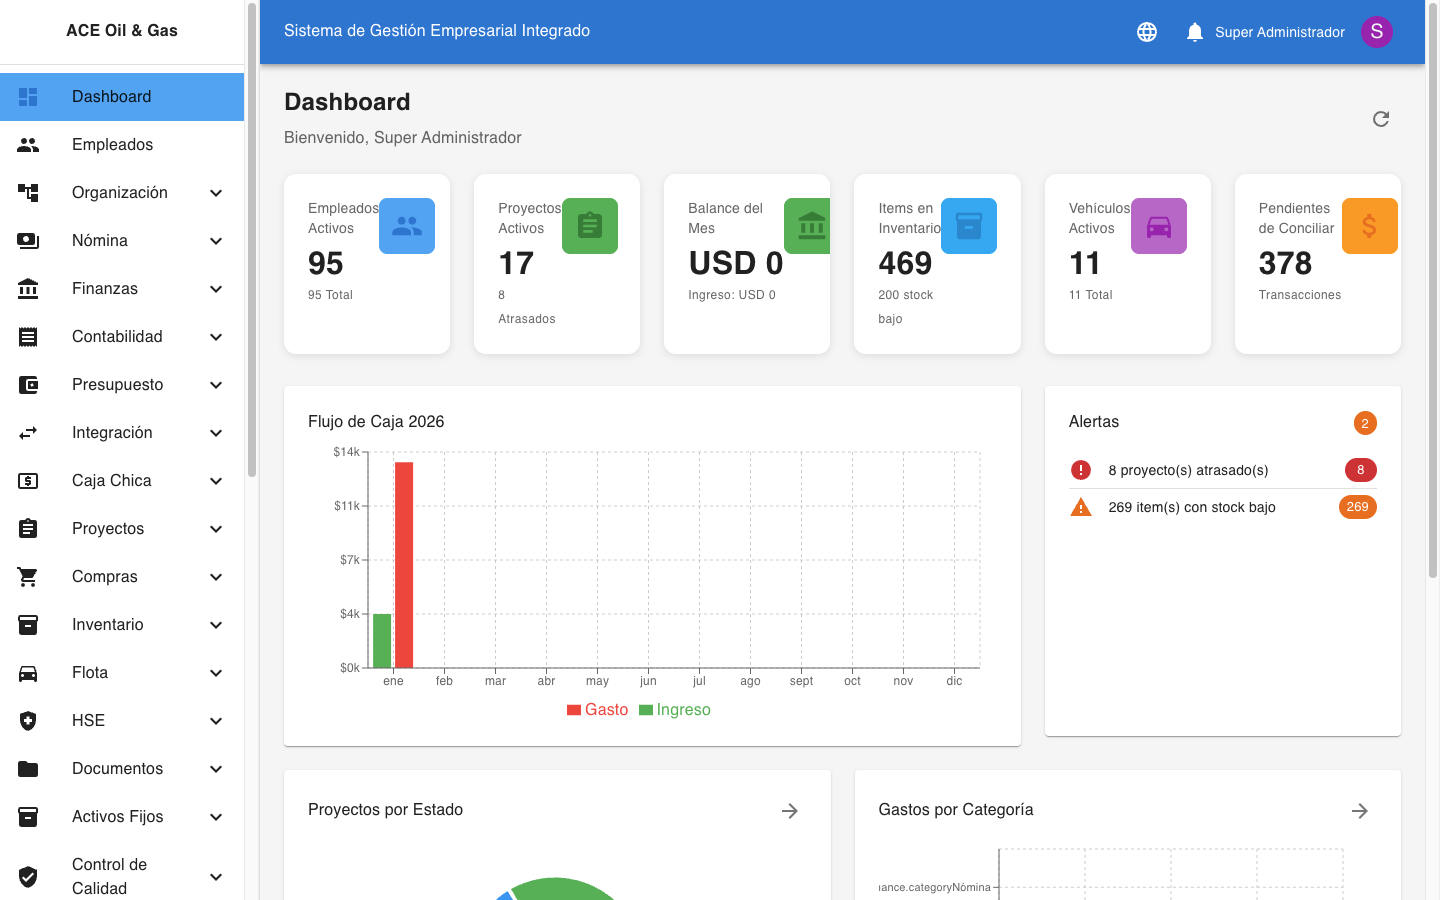Click the orange dollar icon on Pendientes card

point(1369,225)
